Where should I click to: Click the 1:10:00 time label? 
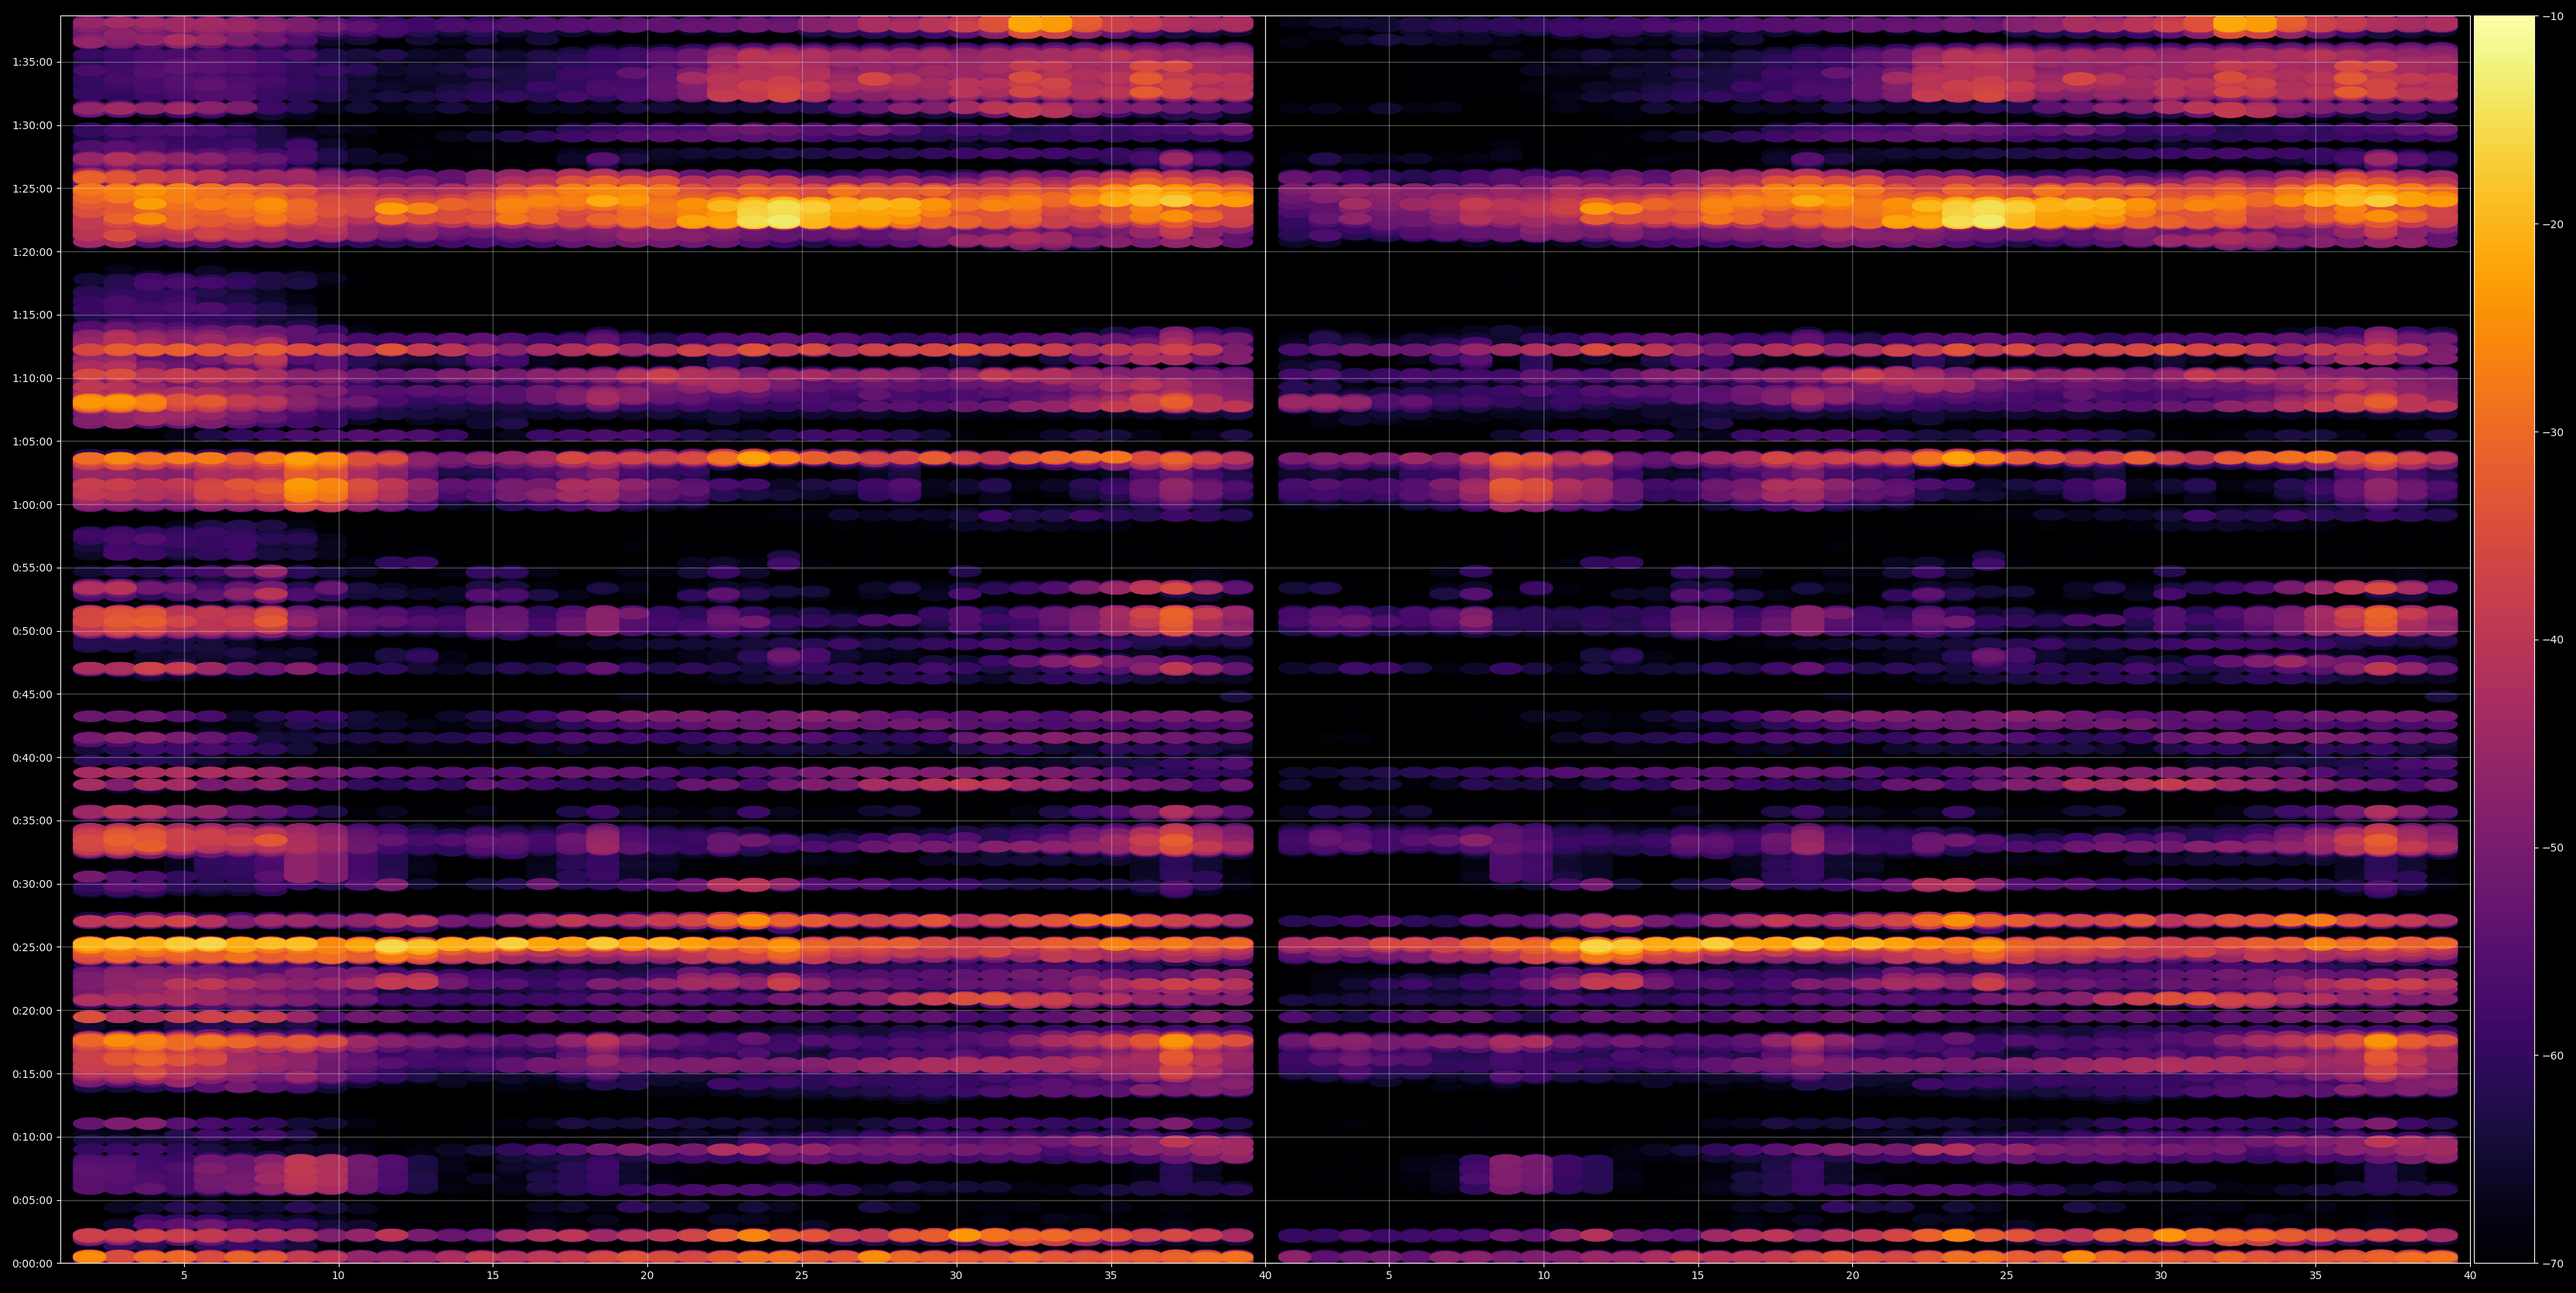tap(32, 378)
